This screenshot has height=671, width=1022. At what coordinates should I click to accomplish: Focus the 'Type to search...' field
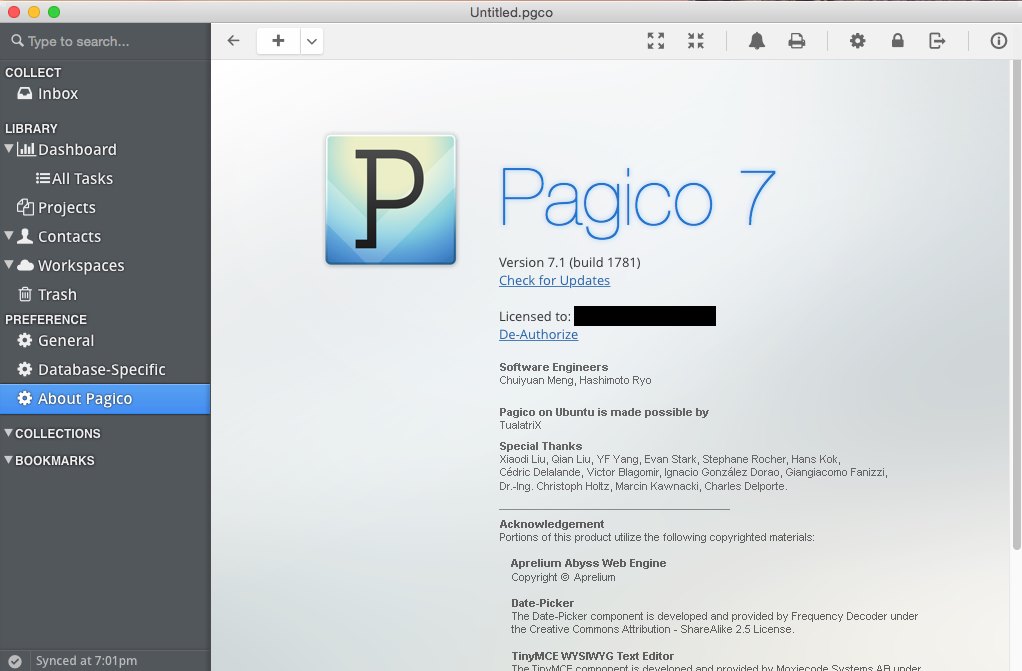tap(105, 41)
